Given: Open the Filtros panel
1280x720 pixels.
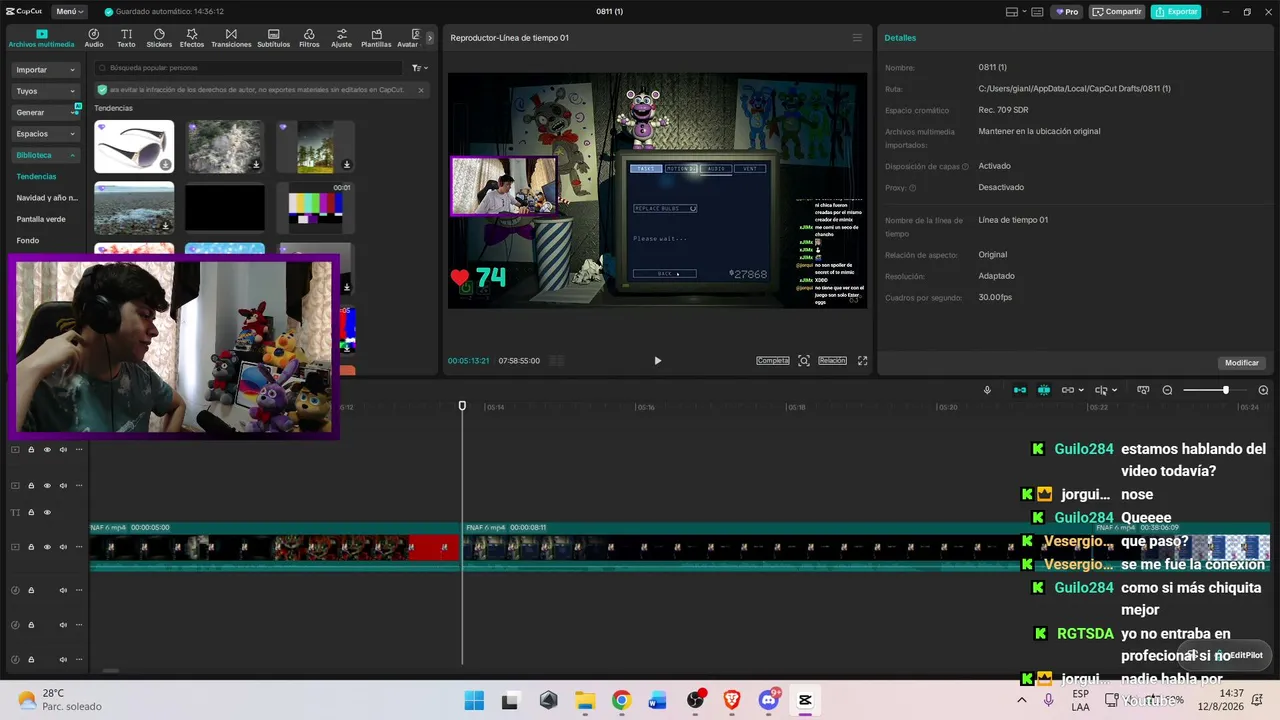Looking at the screenshot, I should tap(309, 38).
